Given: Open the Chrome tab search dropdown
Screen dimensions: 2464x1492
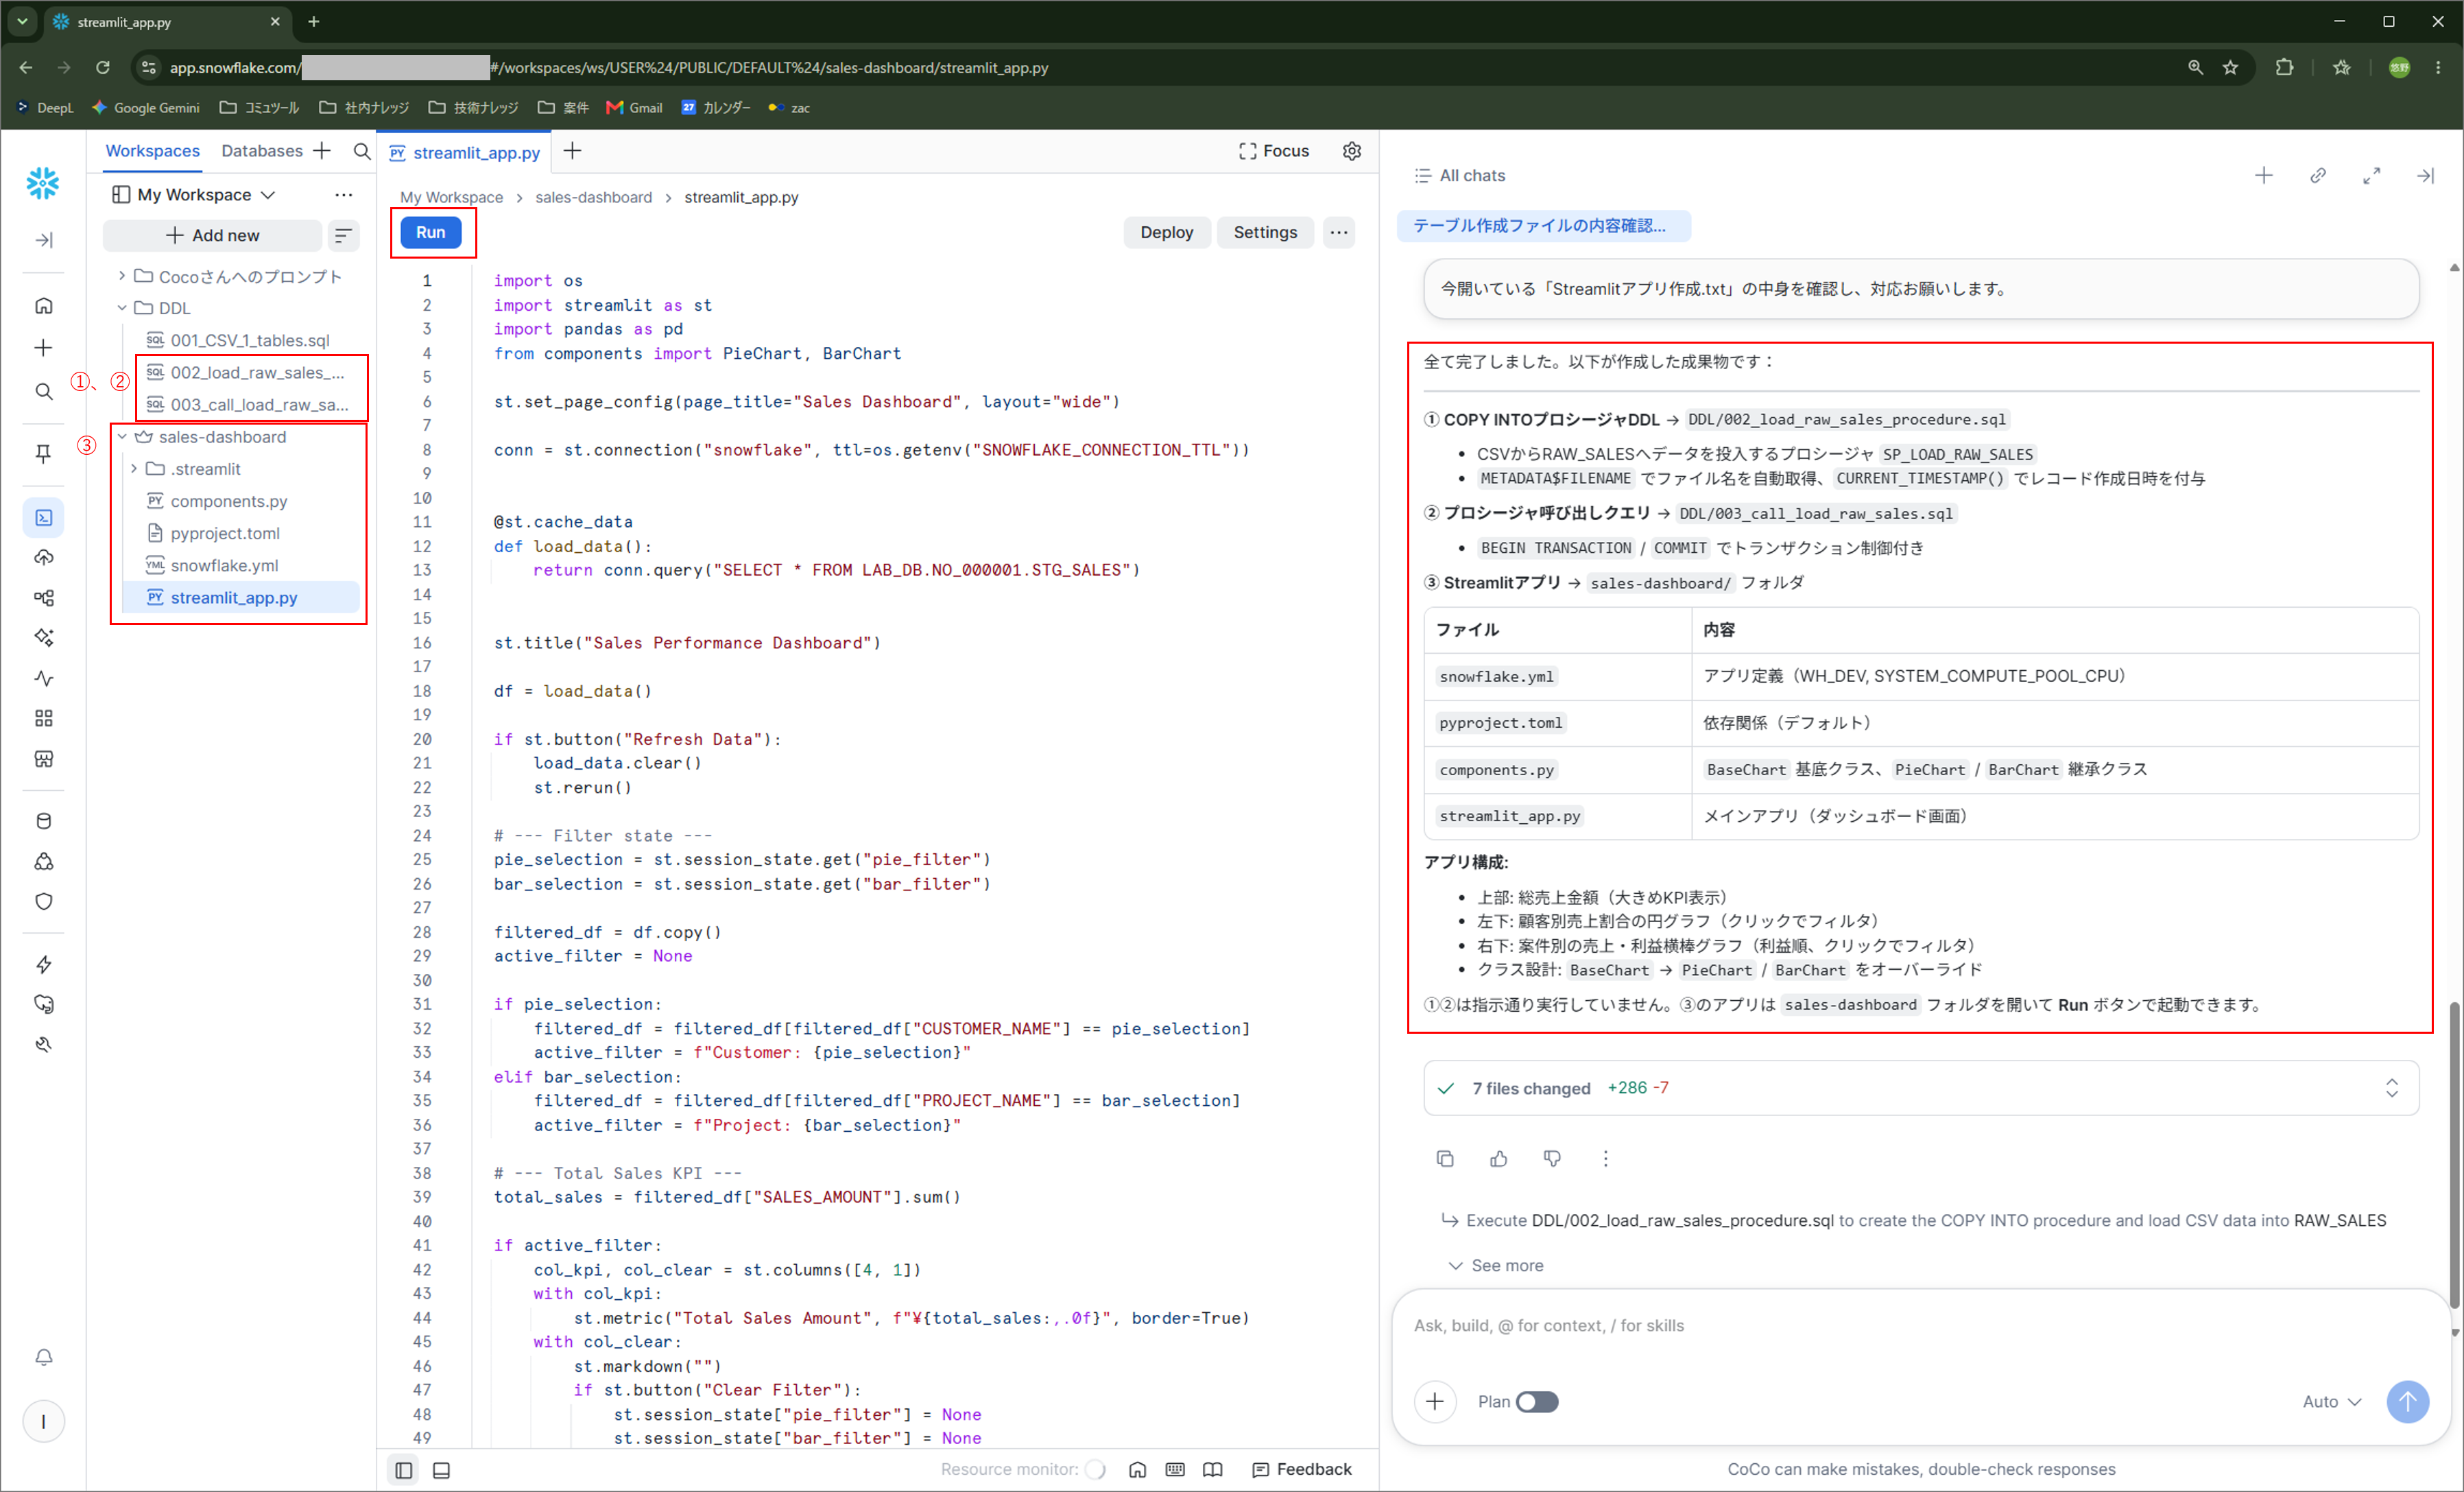Looking at the screenshot, I should click(22, 21).
